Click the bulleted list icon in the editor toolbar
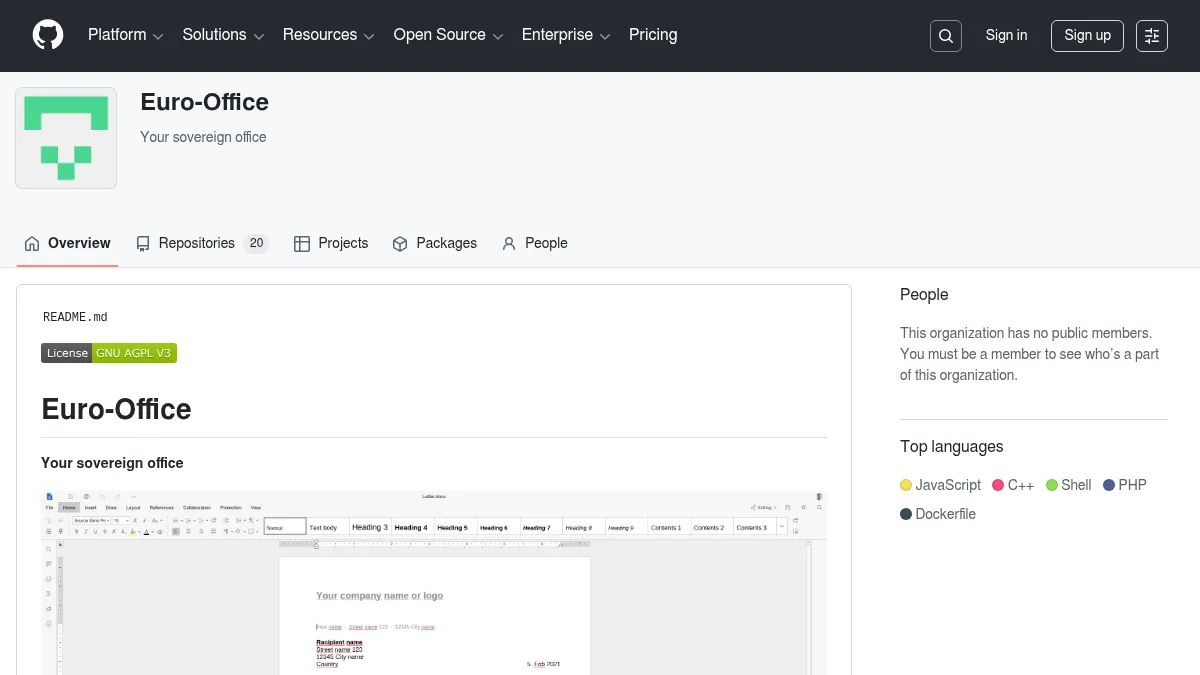 (175, 520)
